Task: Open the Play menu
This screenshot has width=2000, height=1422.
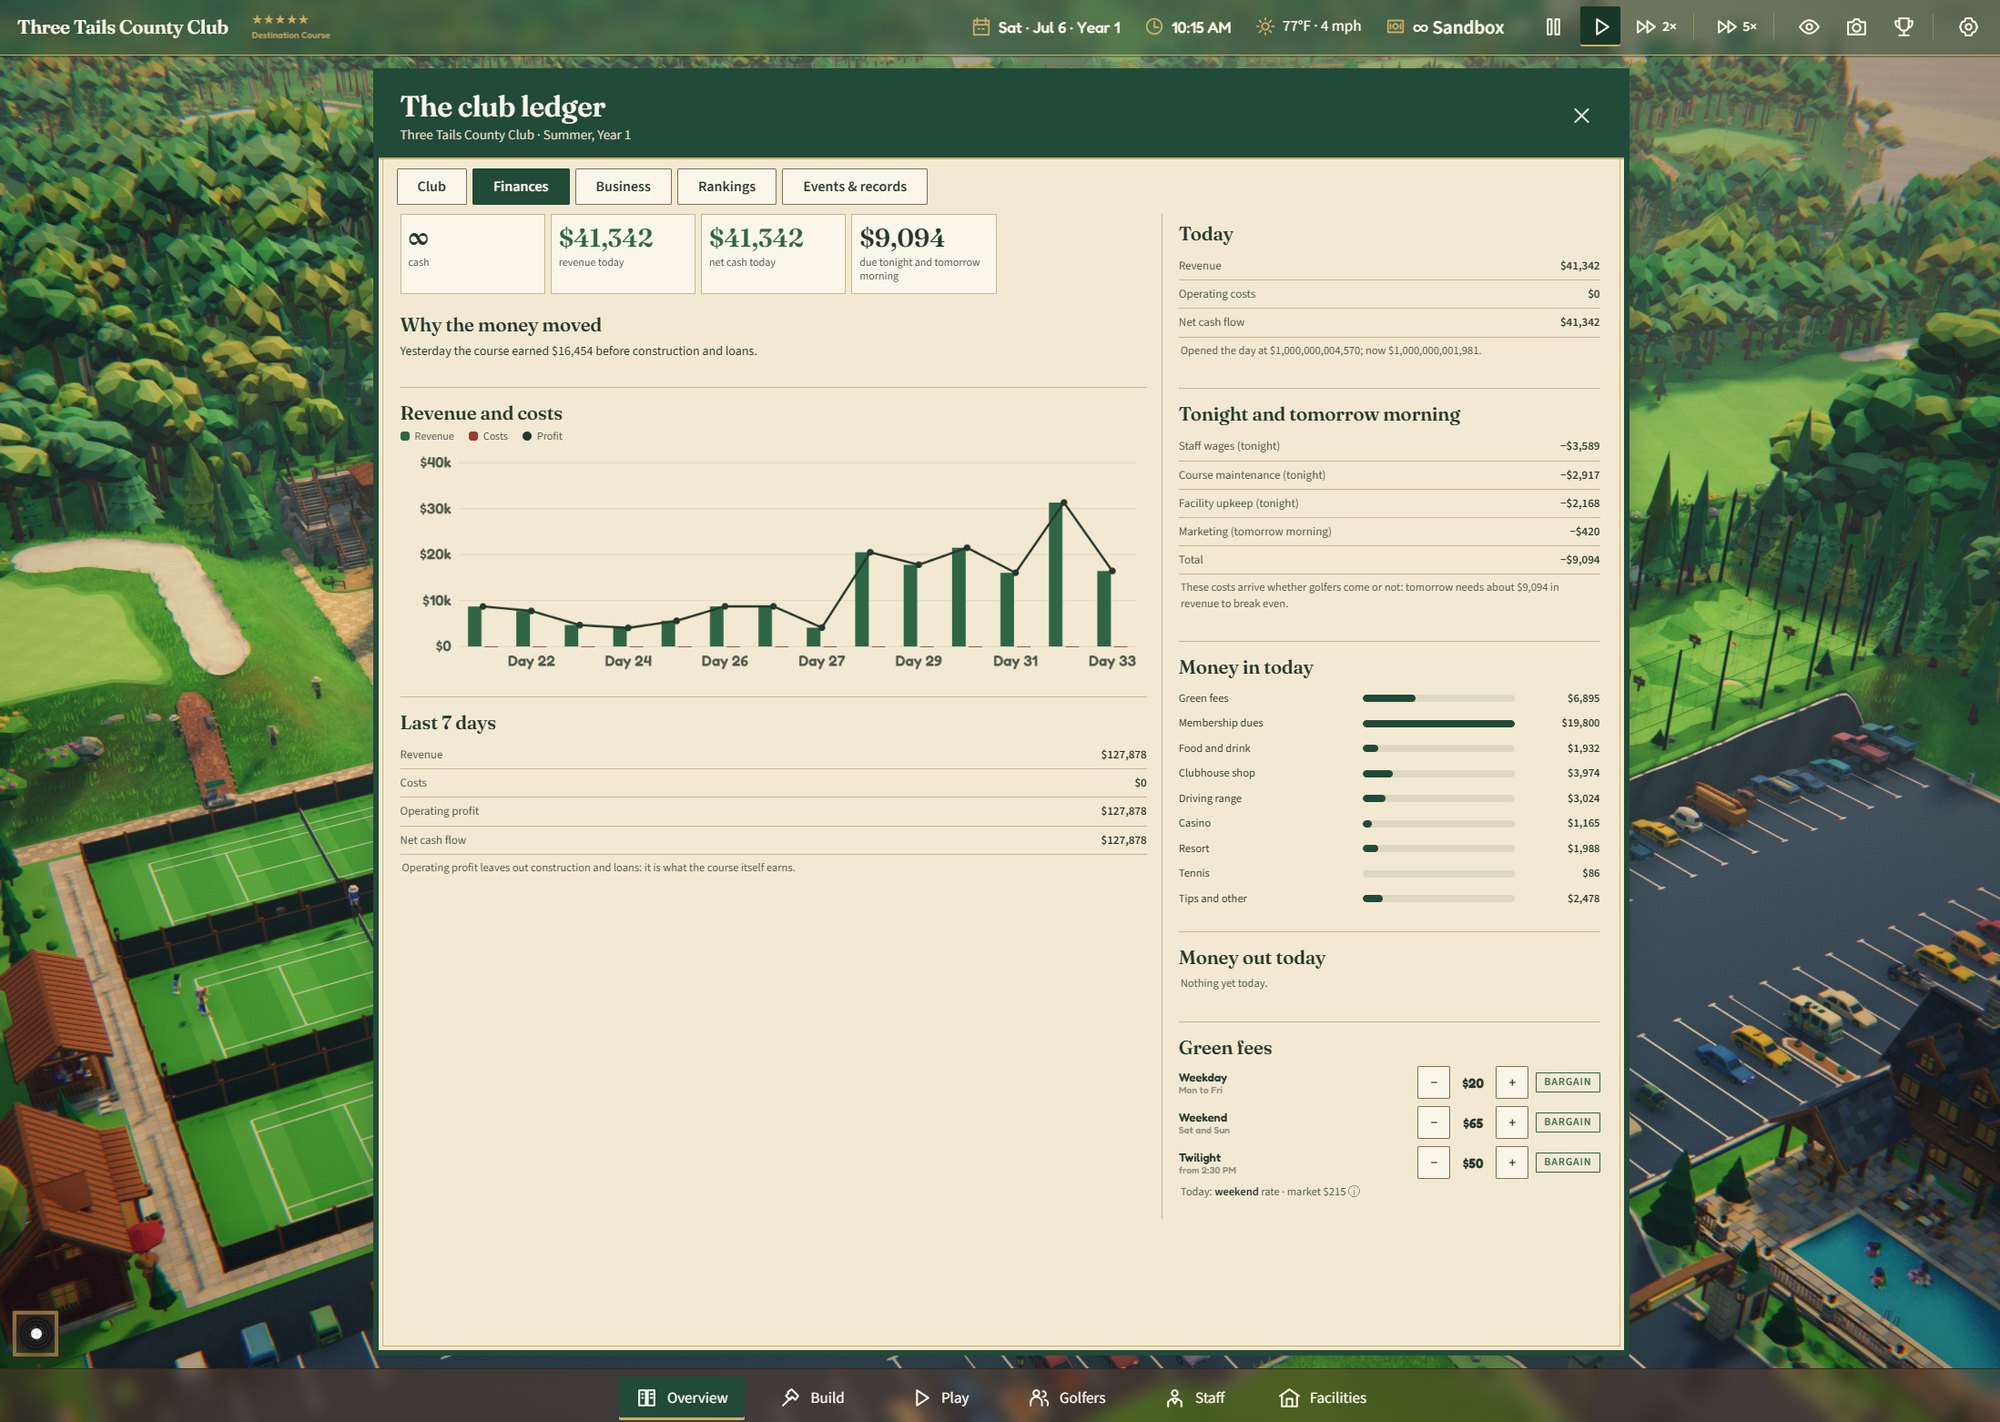Action: coord(941,1397)
